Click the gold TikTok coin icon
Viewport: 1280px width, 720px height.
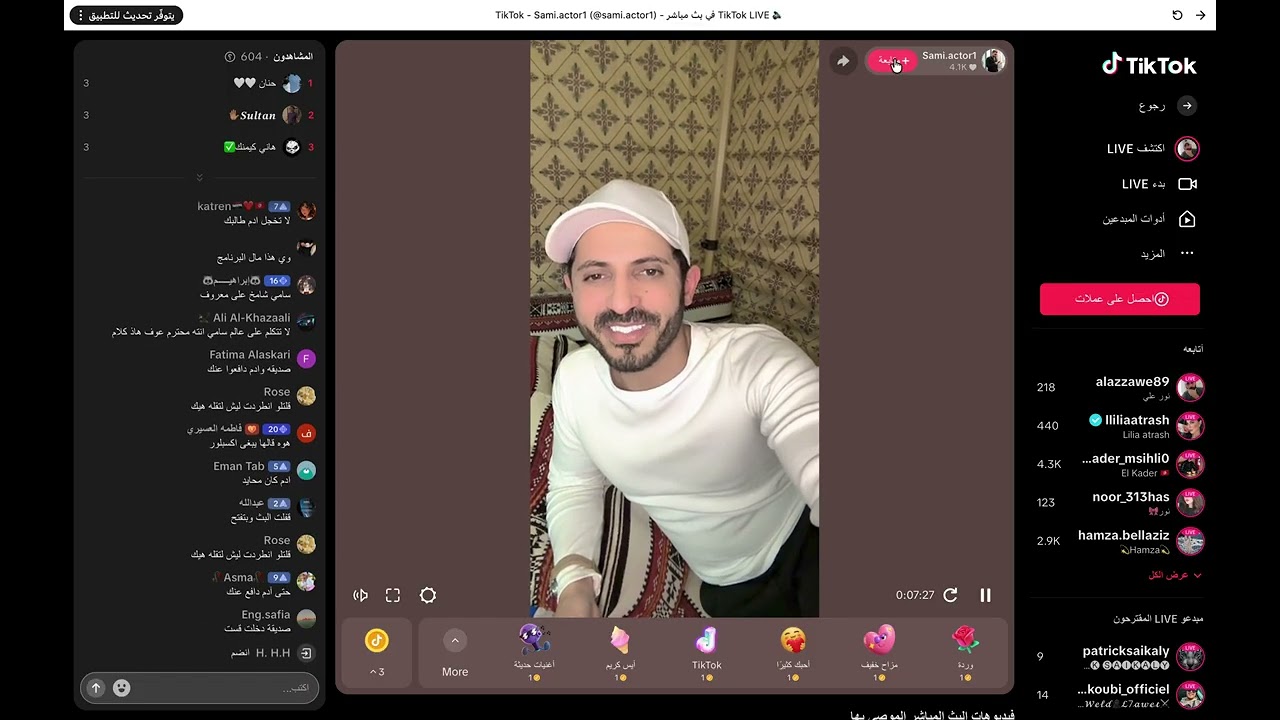tap(377, 641)
